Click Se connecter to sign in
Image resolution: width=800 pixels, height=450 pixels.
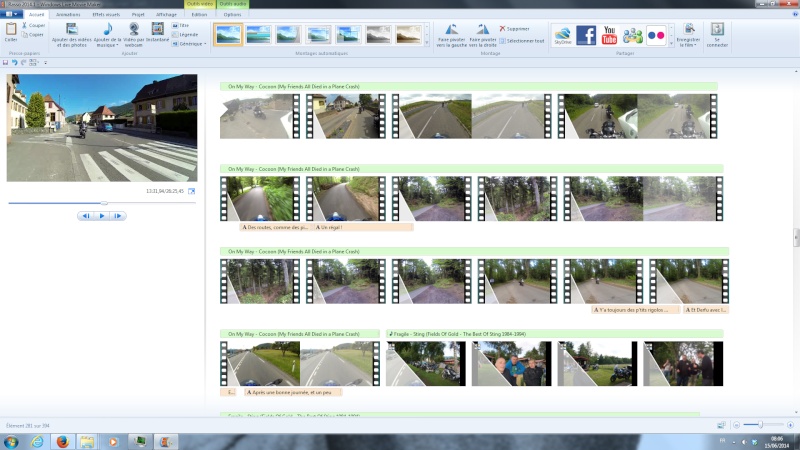pyautogui.click(x=717, y=35)
